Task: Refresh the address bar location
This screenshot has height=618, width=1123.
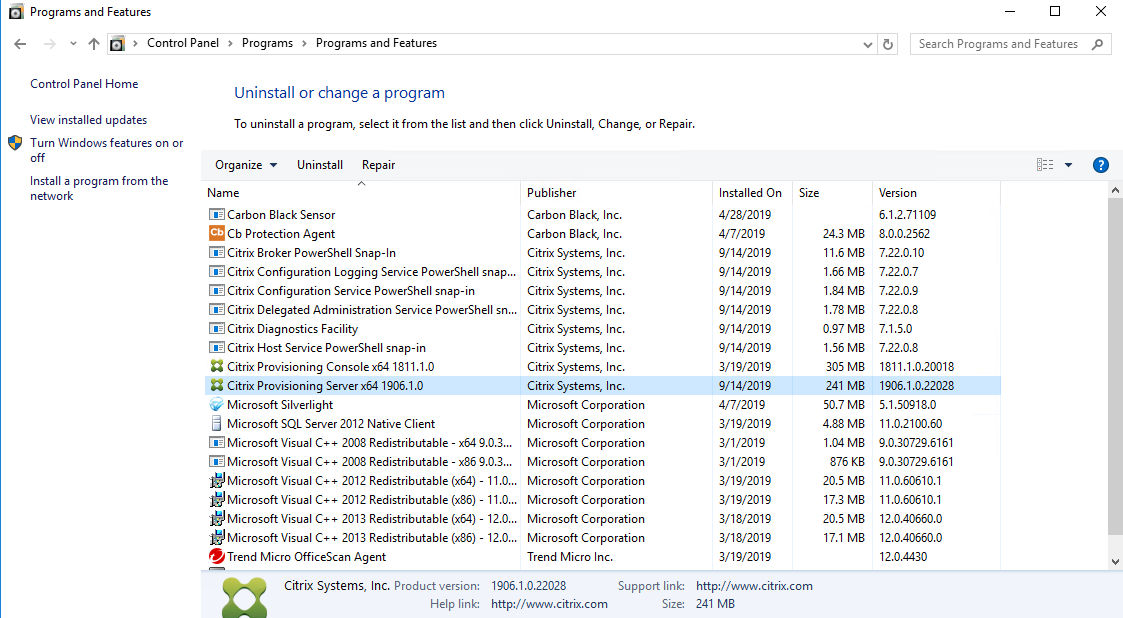Action: pos(888,44)
